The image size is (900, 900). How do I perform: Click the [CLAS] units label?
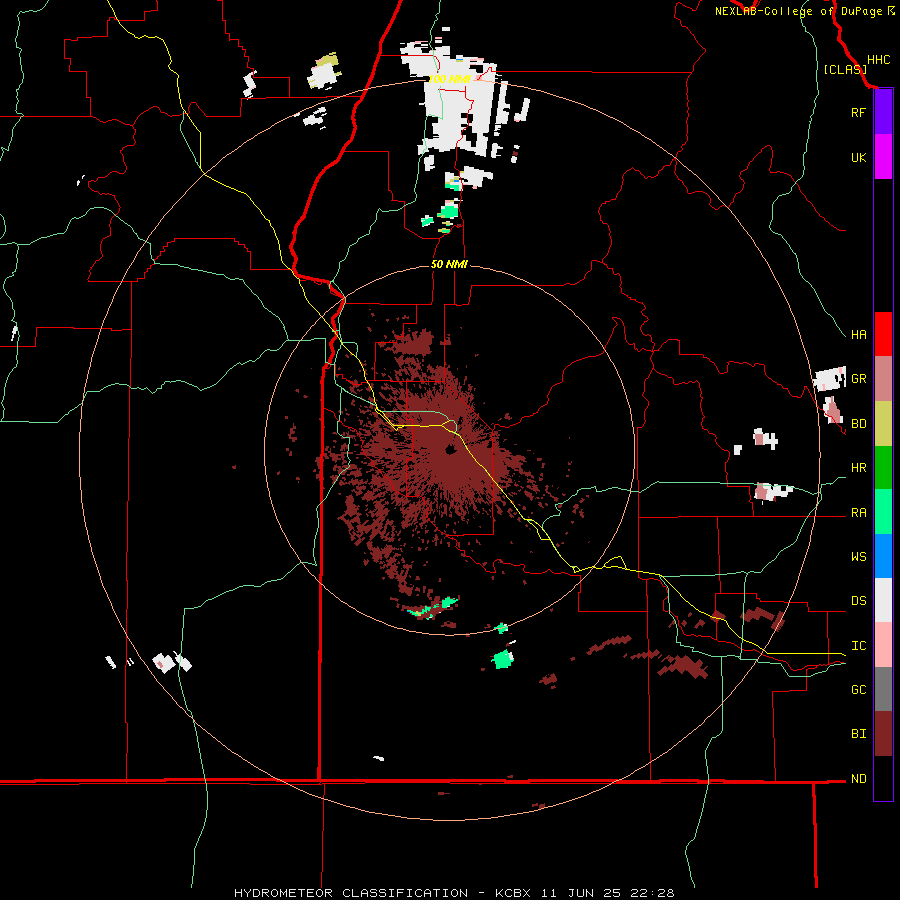(845, 70)
